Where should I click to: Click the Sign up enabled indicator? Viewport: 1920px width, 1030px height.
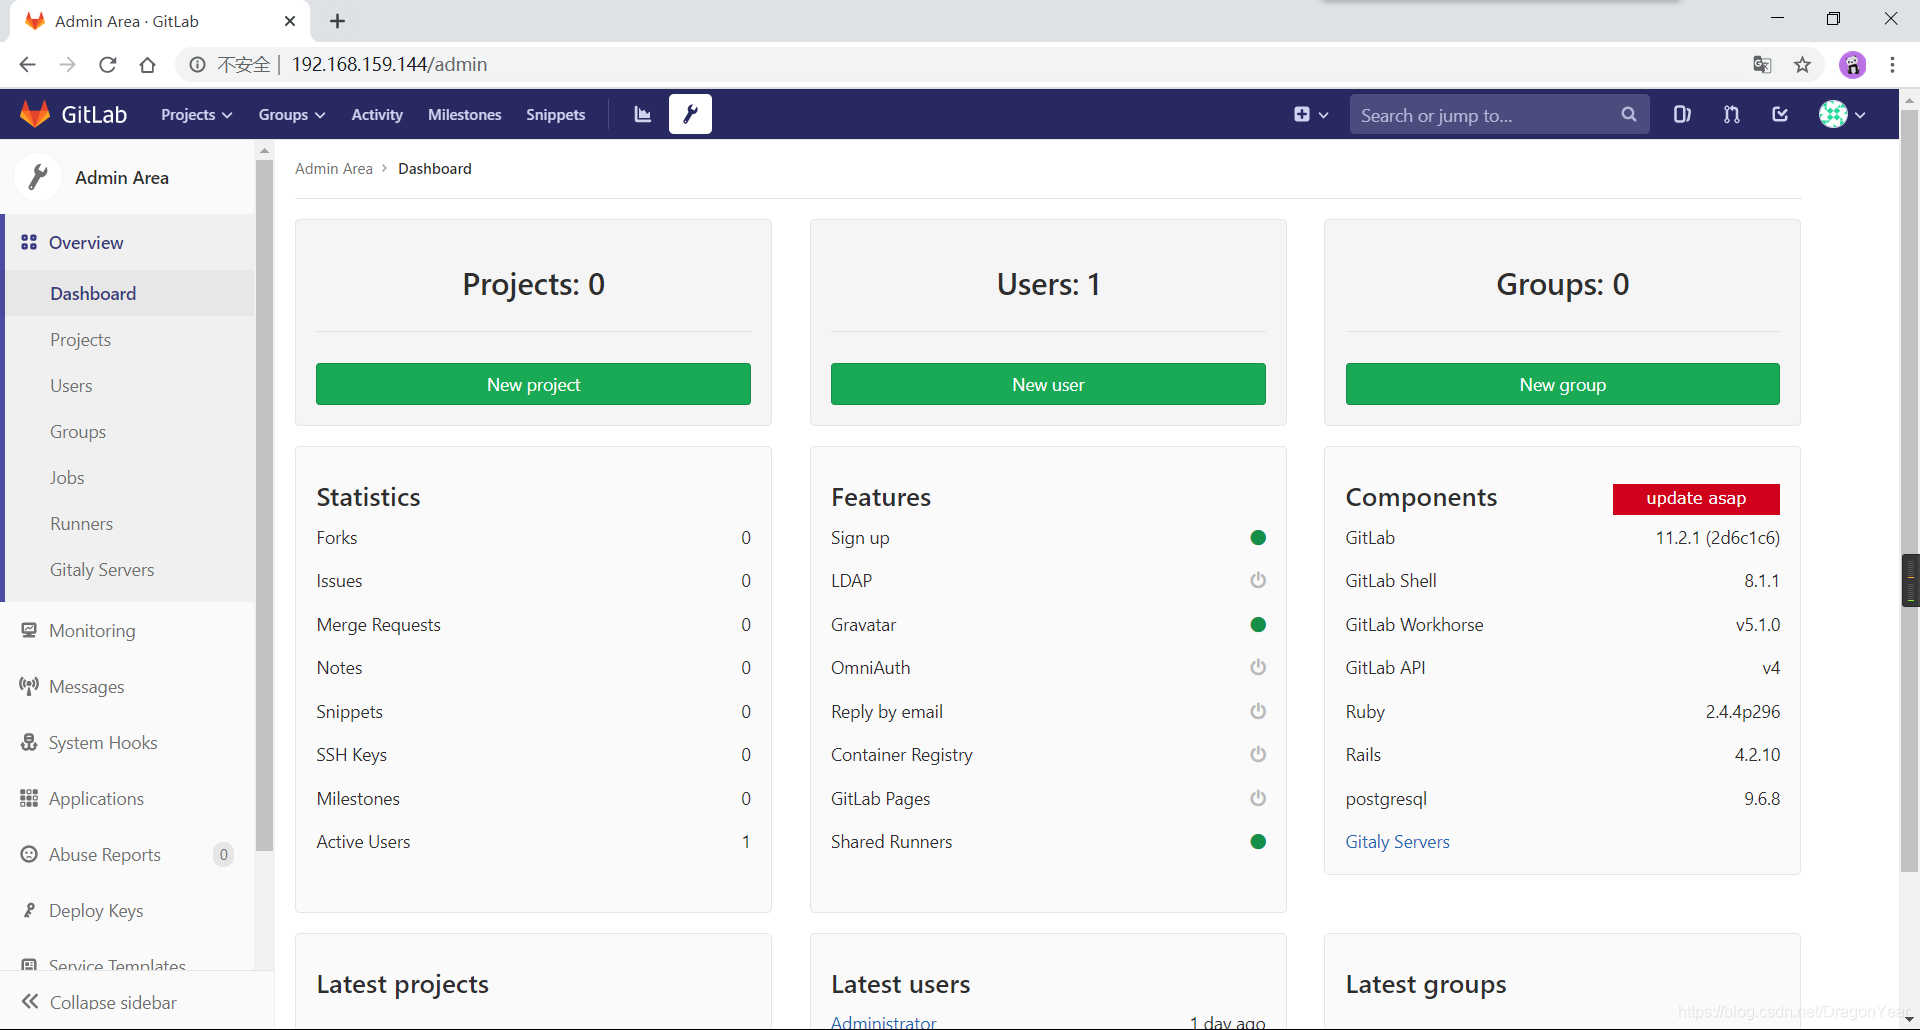click(x=1258, y=538)
